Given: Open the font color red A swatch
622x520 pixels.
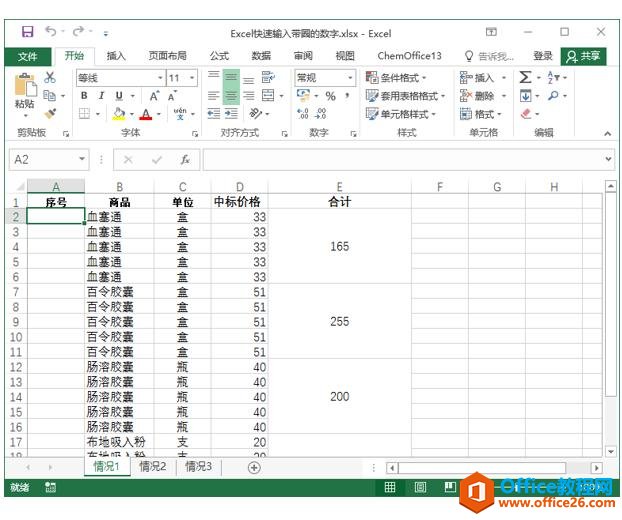Looking at the screenshot, I should [x=146, y=115].
